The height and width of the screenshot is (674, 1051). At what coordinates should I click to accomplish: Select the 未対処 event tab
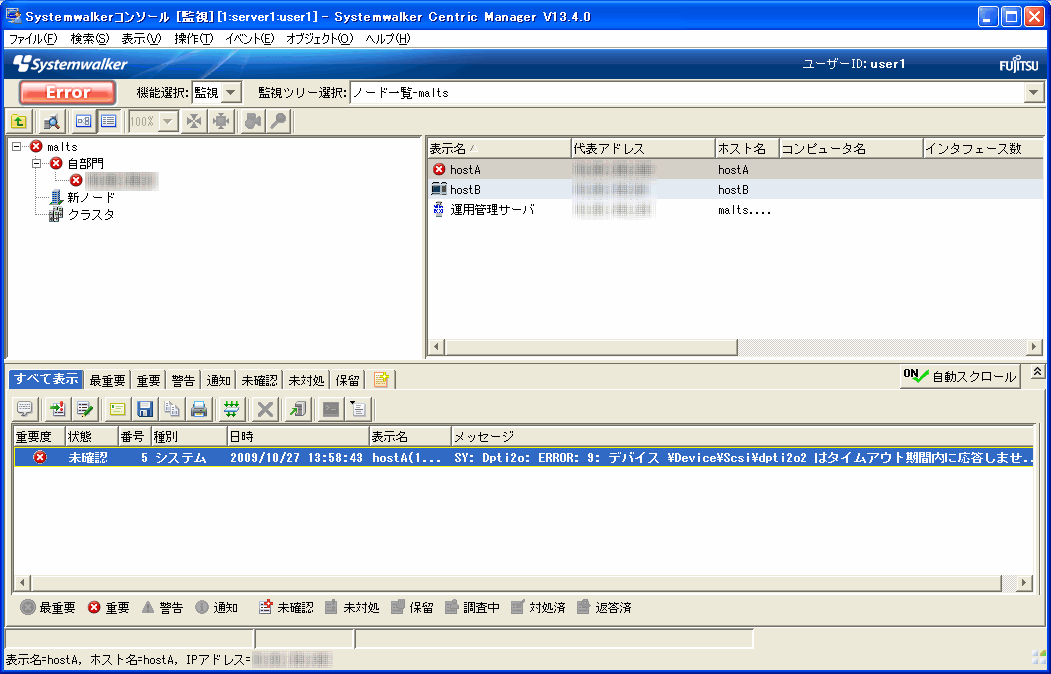[x=306, y=381]
